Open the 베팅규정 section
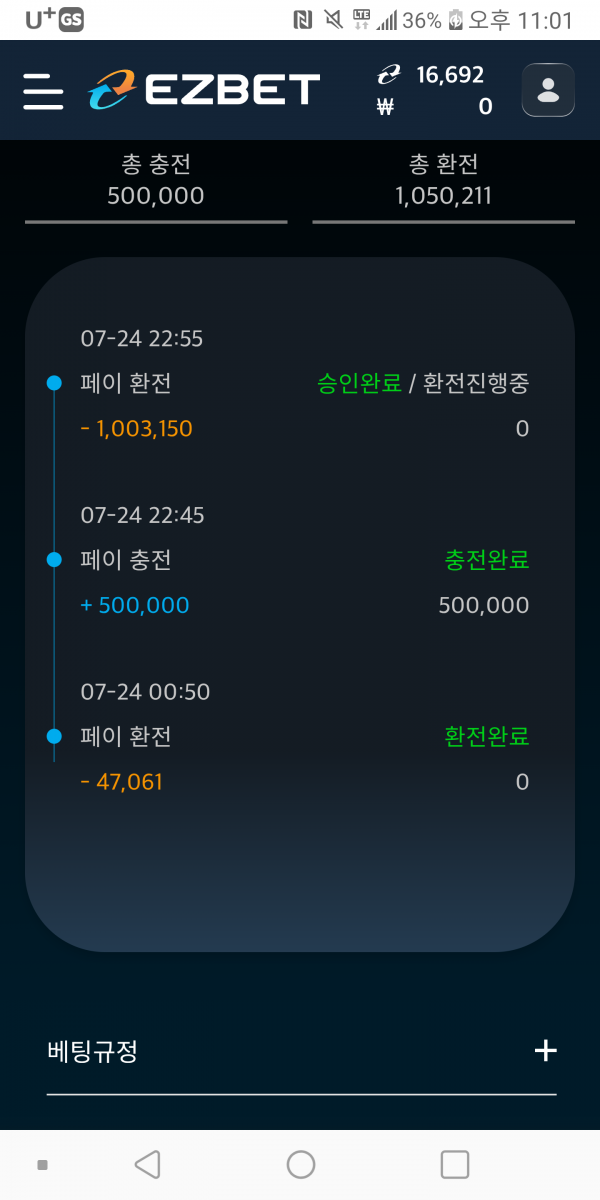The image size is (600, 1200). 301,1051
